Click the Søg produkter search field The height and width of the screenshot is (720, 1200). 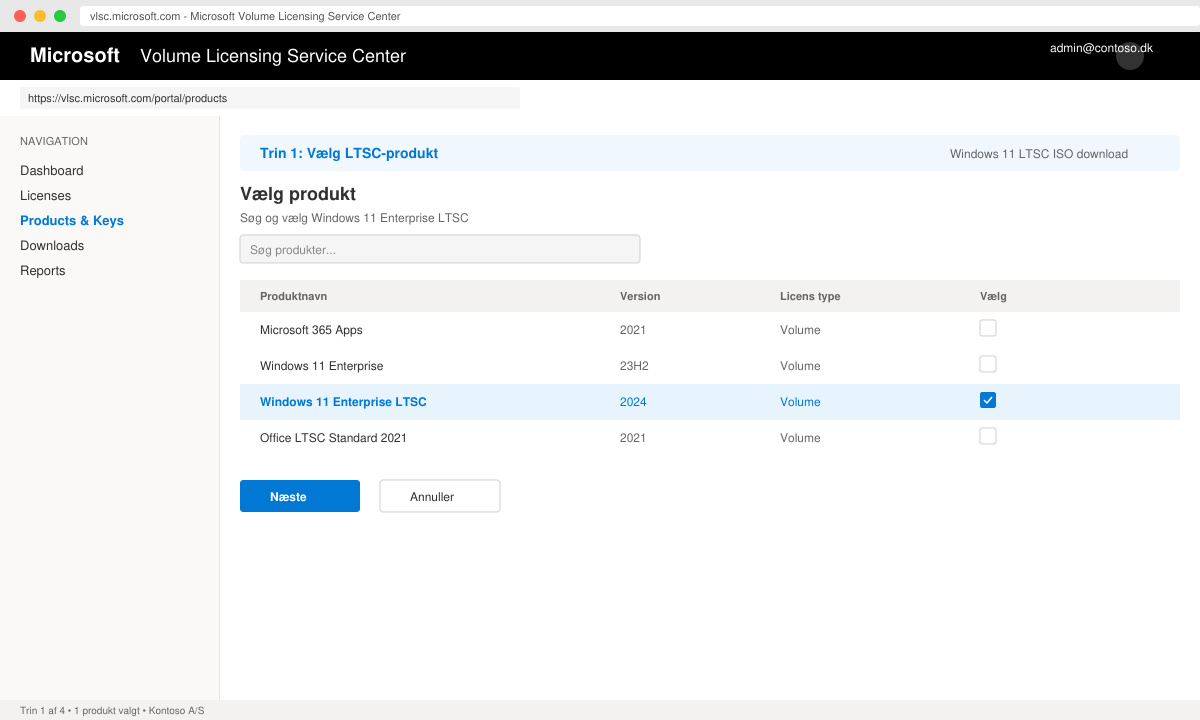pyautogui.click(x=440, y=249)
